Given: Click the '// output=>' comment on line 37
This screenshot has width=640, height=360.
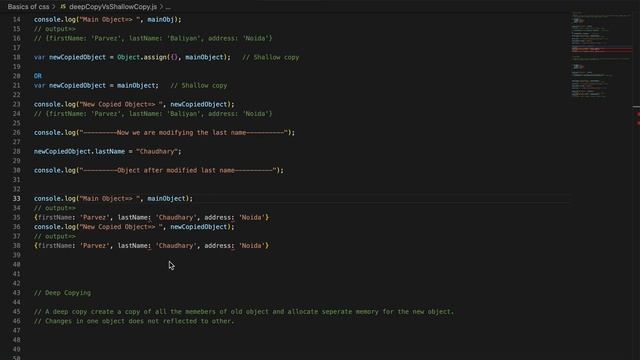Looking at the screenshot, I should 55,236.
